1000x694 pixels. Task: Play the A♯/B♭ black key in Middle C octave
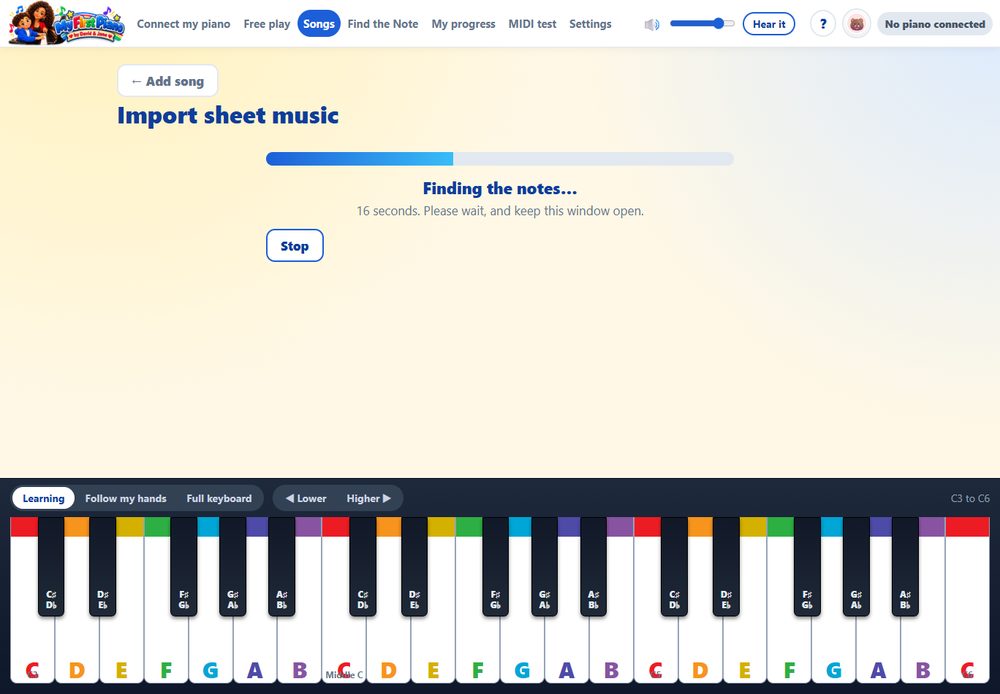594,566
